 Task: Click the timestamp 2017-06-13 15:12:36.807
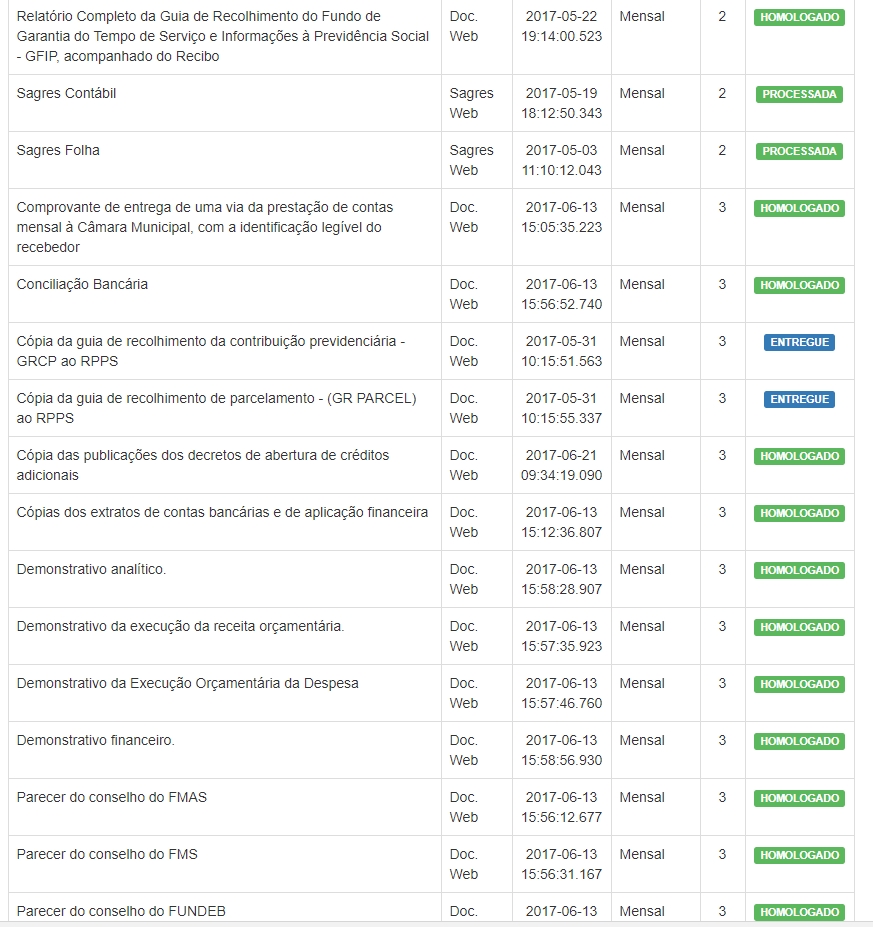coord(562,522)
